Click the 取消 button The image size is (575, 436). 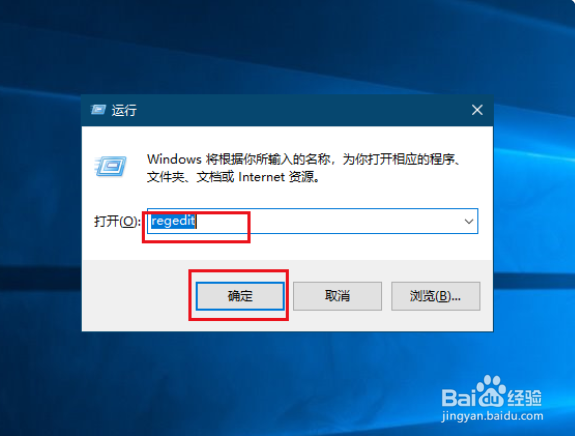pyautogui.click(x=337, y=296)
